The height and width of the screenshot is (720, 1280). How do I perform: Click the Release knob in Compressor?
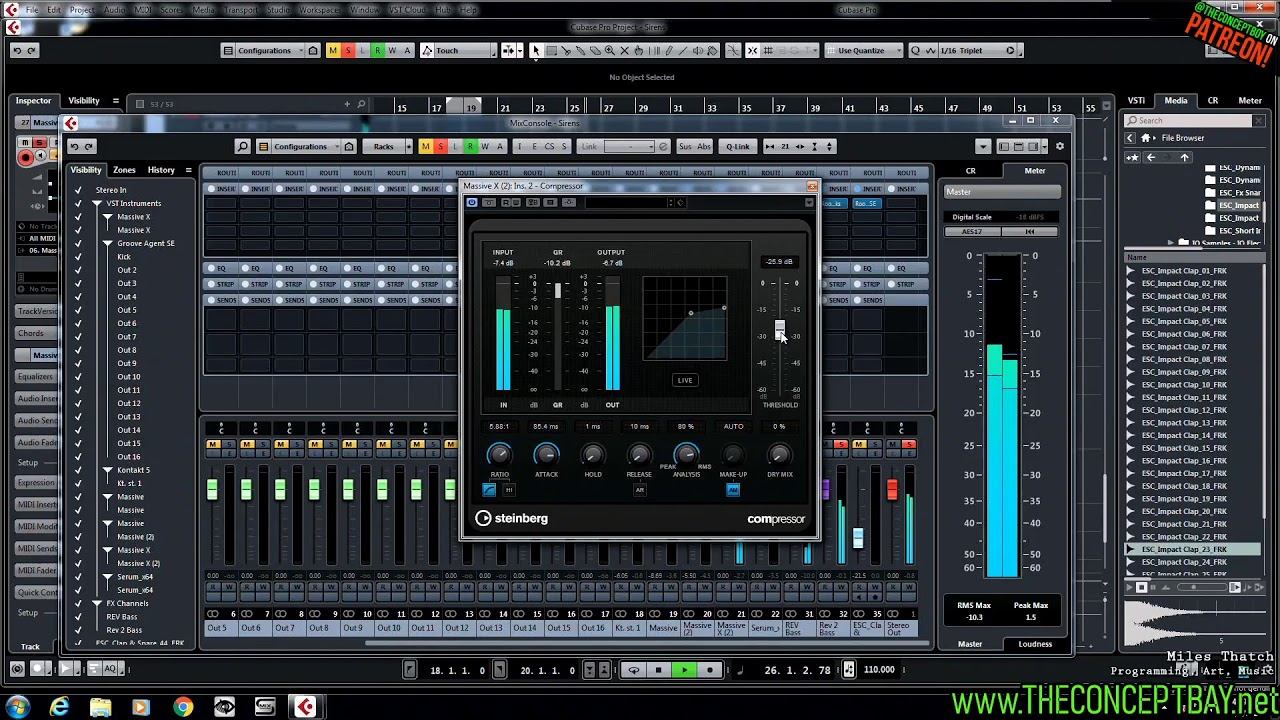[639, 455]
